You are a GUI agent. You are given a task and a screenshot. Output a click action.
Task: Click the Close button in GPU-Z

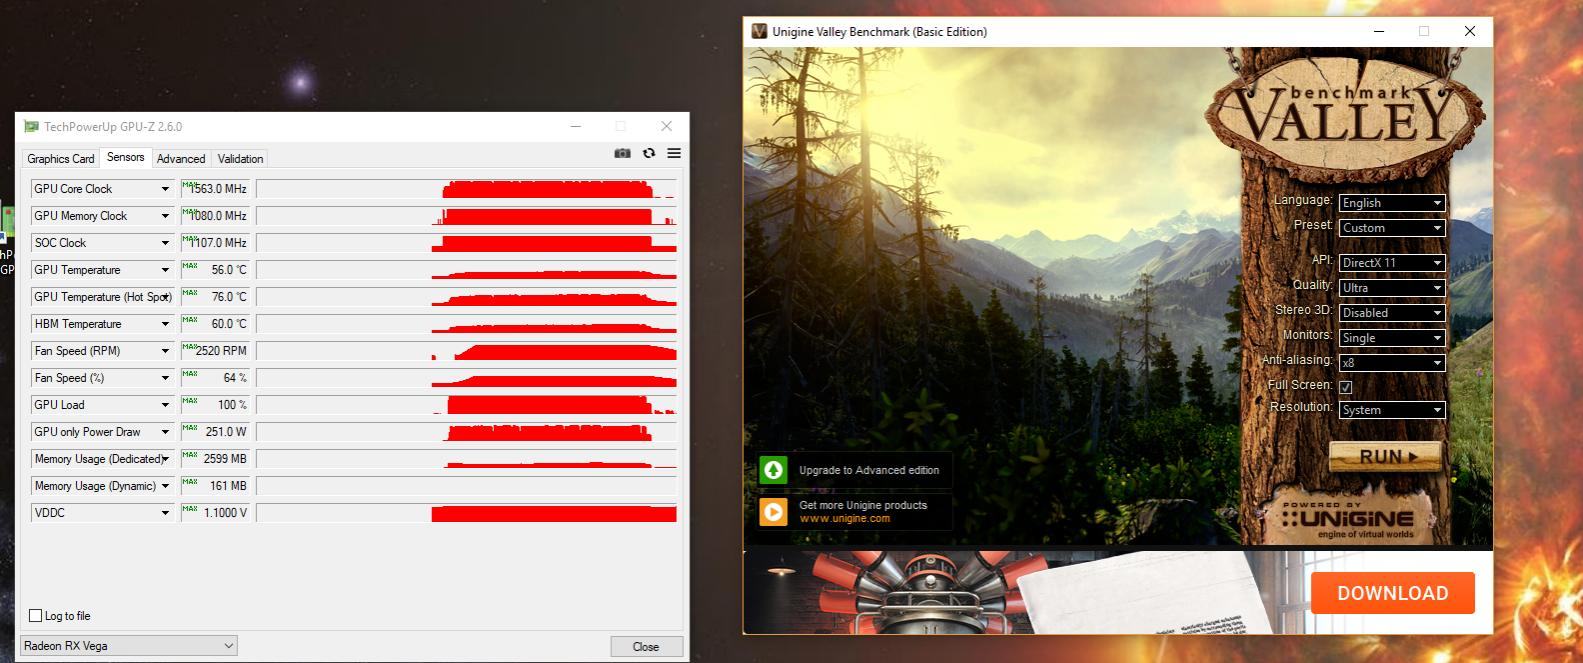(x=646, y=647)
